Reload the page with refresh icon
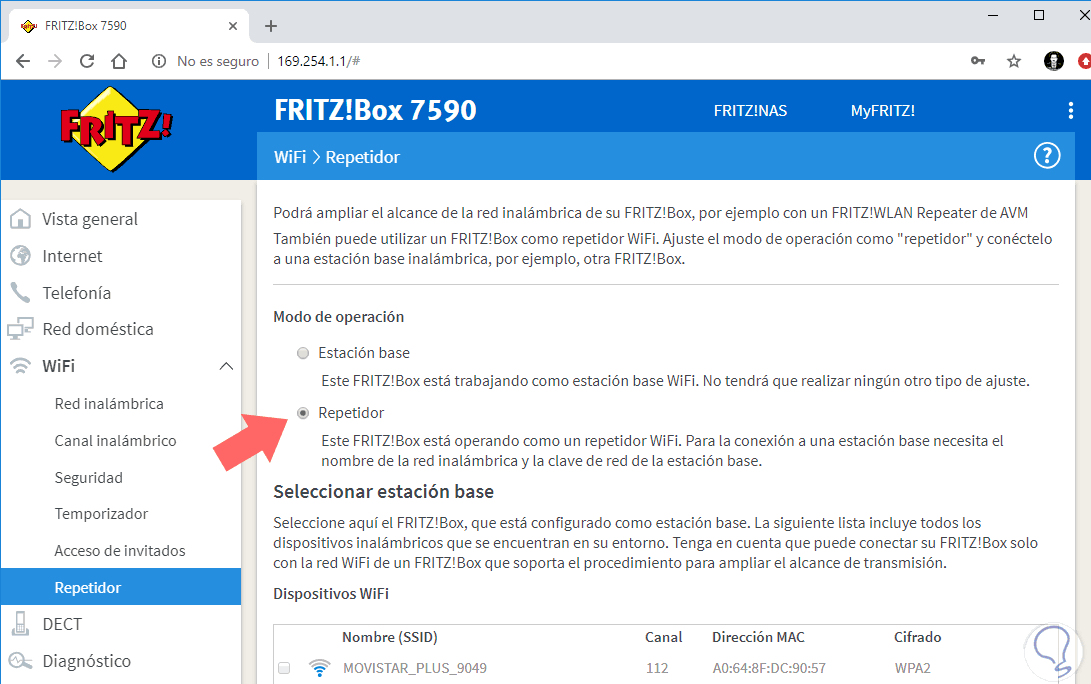The width and height of the screenshot is (1091, 684). tap(87, 61)
